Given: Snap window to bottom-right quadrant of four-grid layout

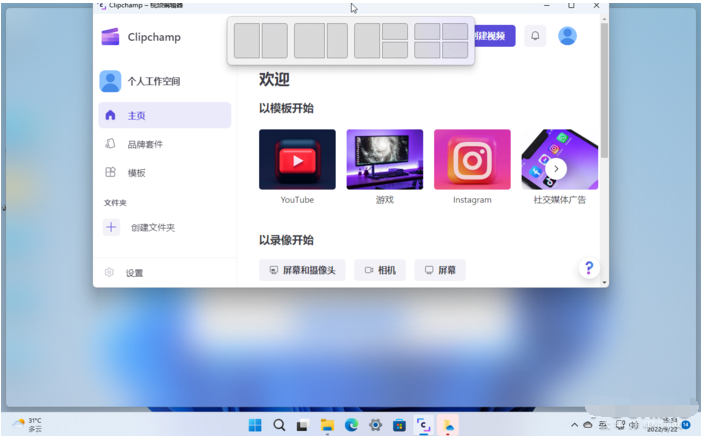Looking at the screenshot, I should click(x=455, y=50).
